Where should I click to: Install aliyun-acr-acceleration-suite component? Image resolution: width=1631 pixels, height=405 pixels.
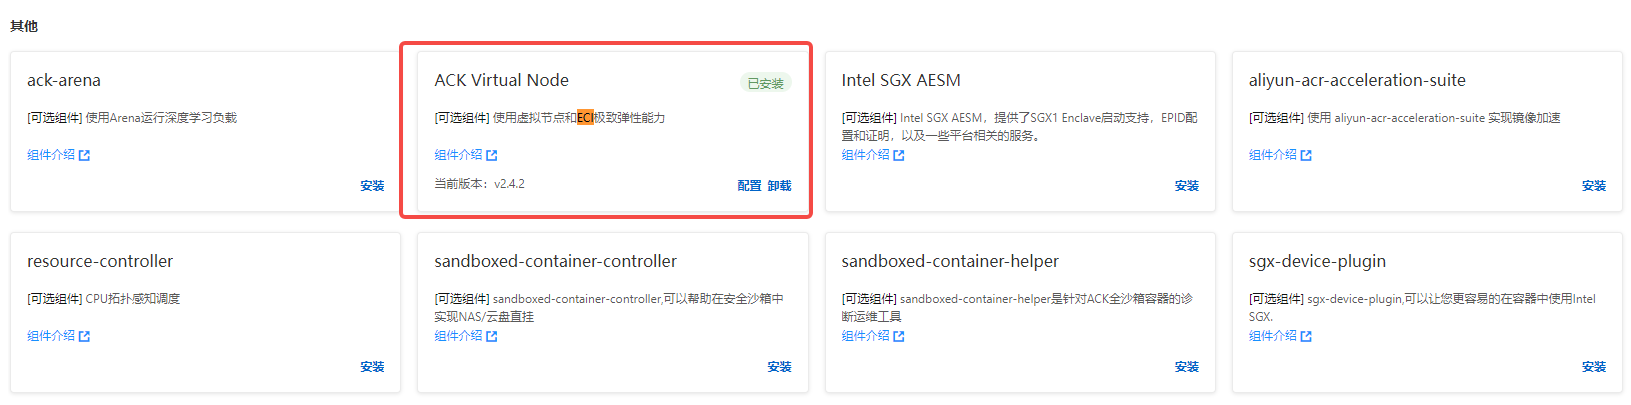point(1594,186)
